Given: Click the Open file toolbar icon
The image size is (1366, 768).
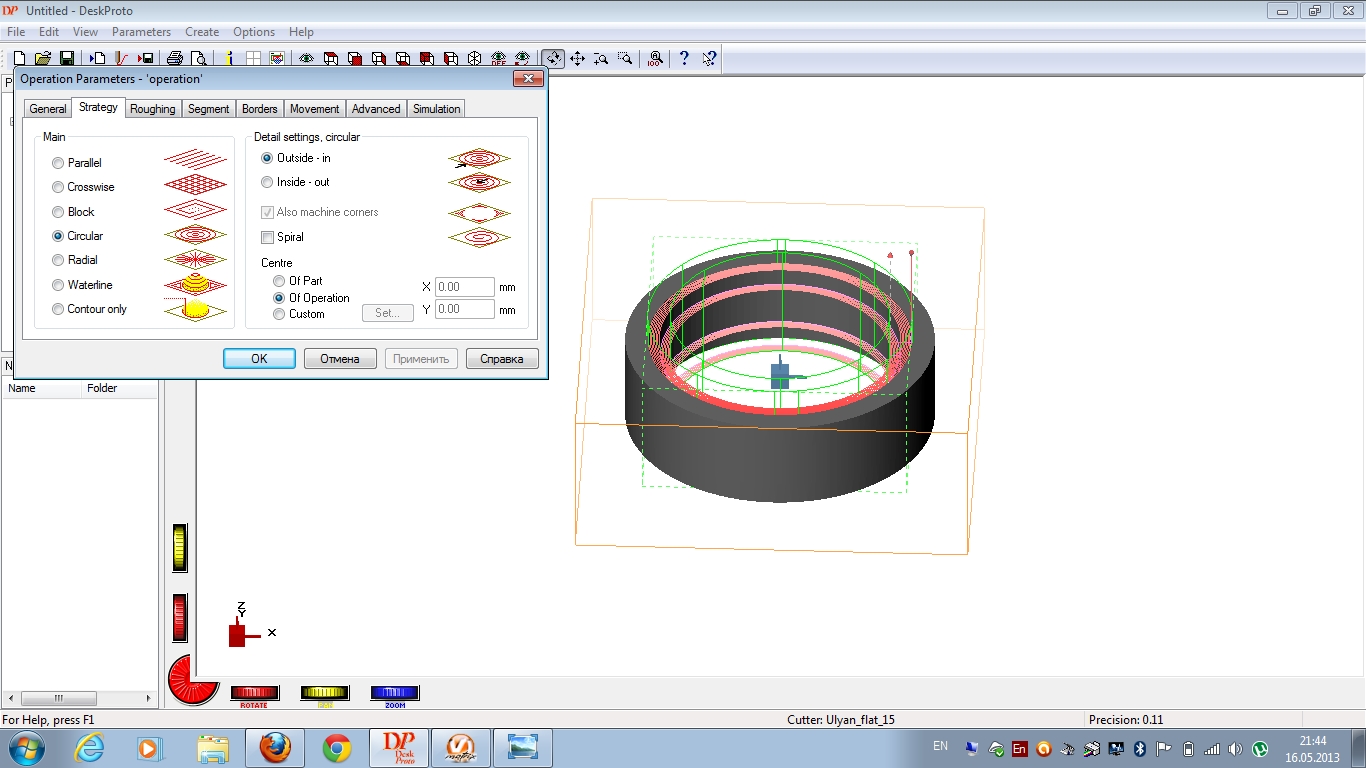Looking at the screenshot, I should (x=42, y=59).
